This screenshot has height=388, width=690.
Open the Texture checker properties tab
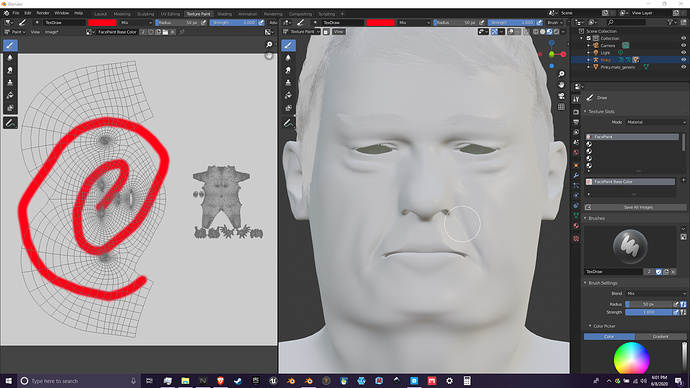[576, 238]
